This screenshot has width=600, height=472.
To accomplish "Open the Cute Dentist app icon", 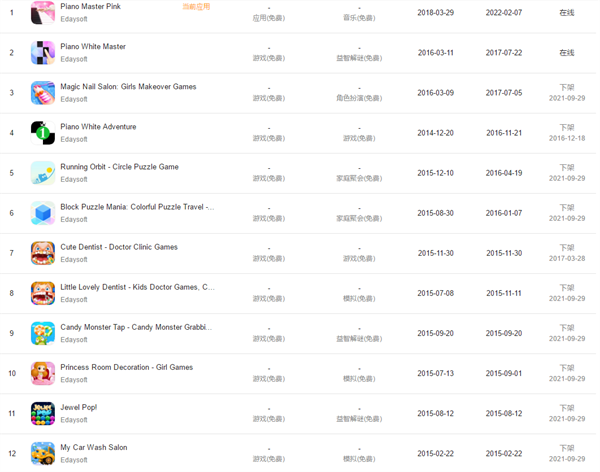I will [x=43, y=253].
